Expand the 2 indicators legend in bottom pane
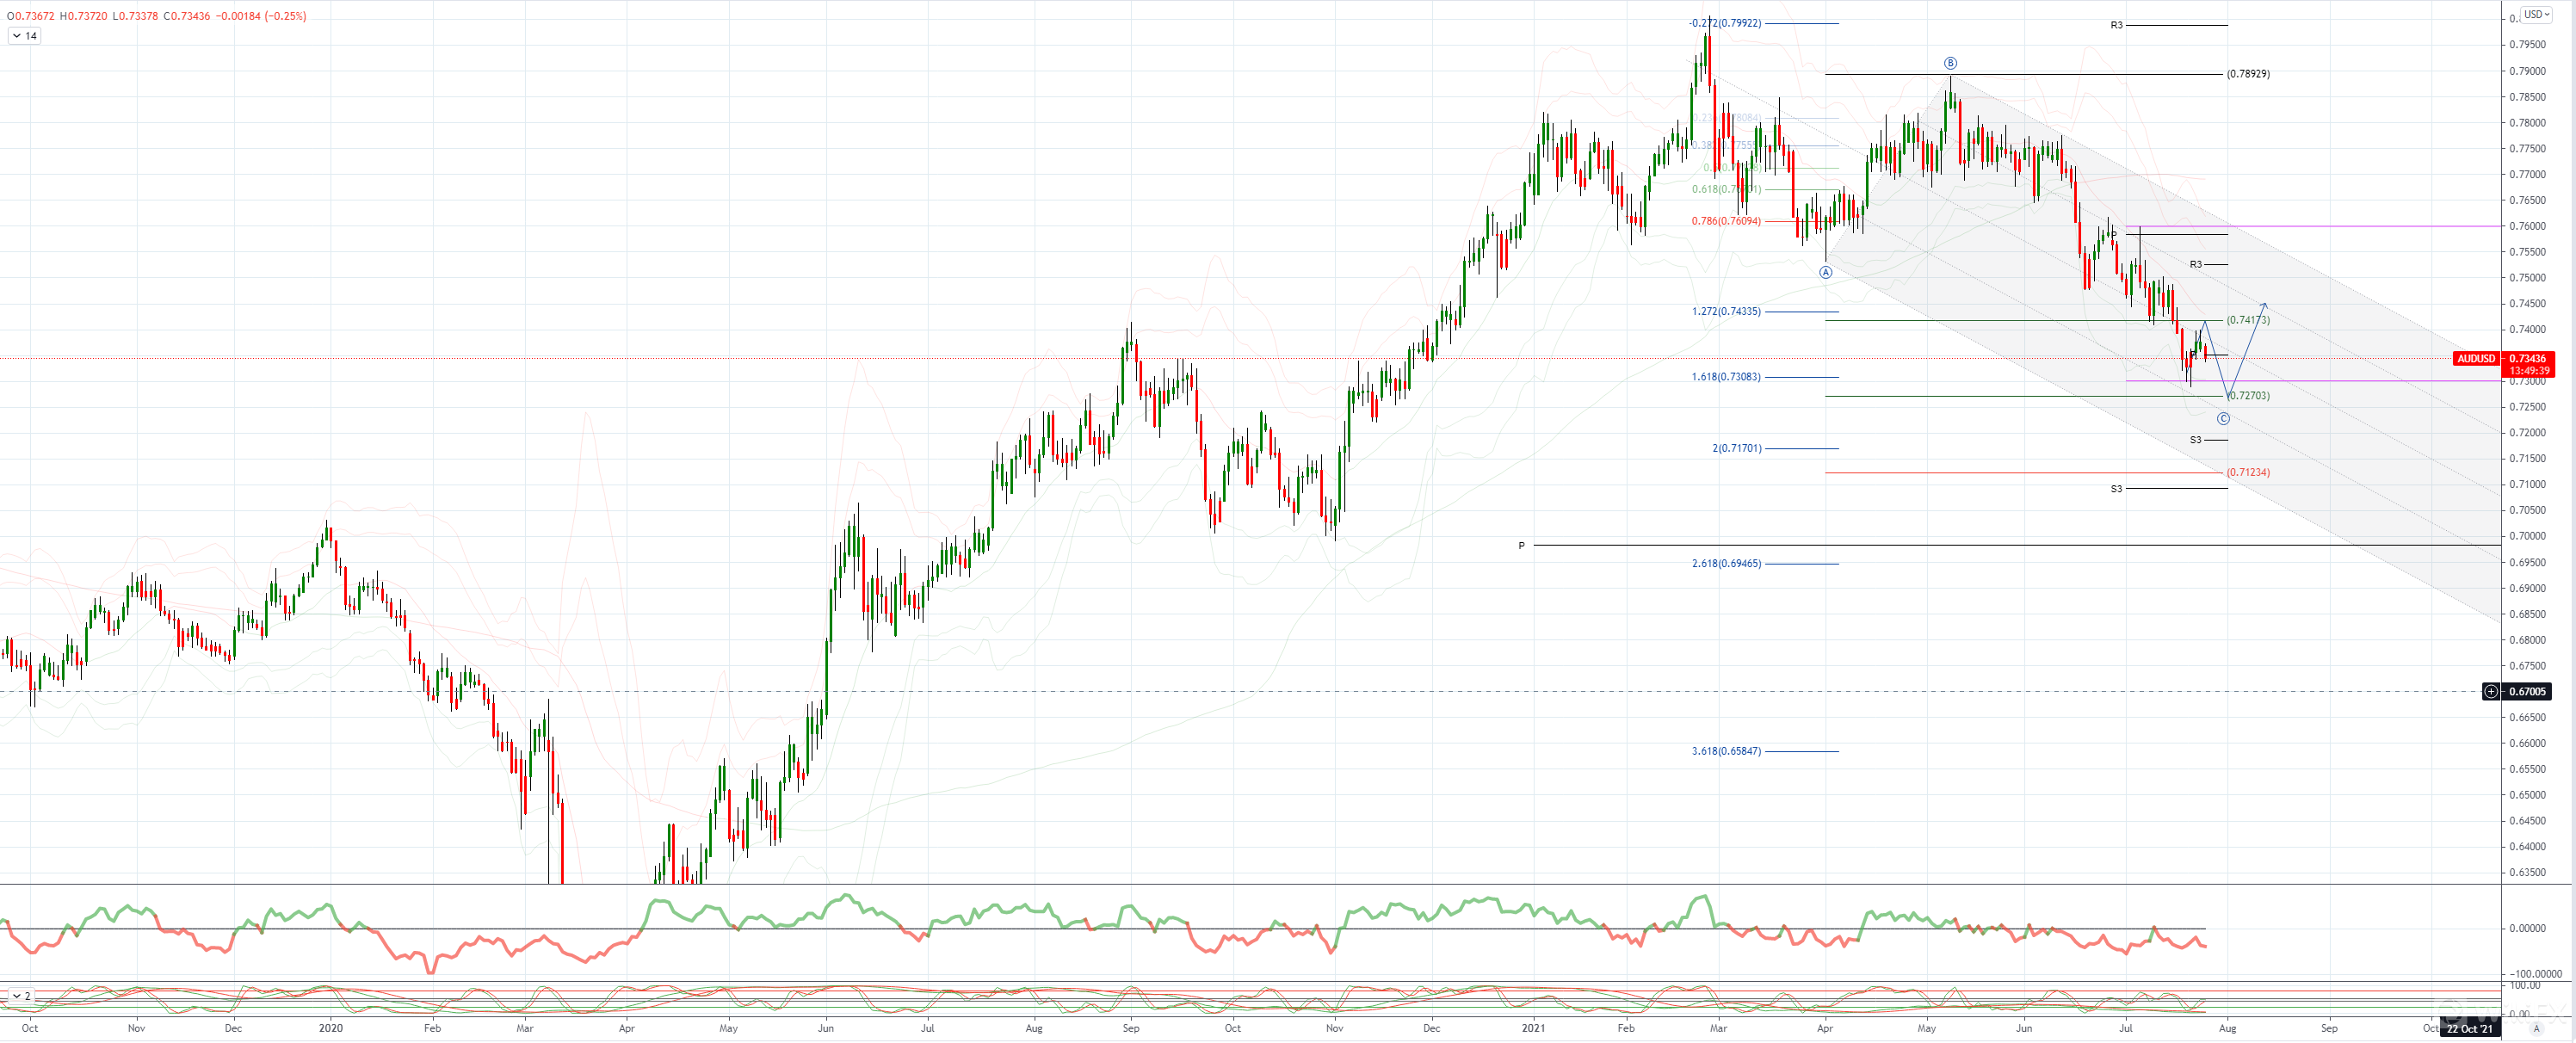Viewport: 2576px width, 1043px height. (x=20, y=996)
